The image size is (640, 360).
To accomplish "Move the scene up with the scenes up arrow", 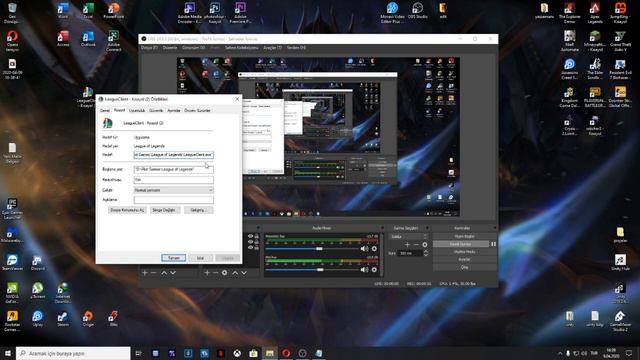I will click(x=164, y=273).
